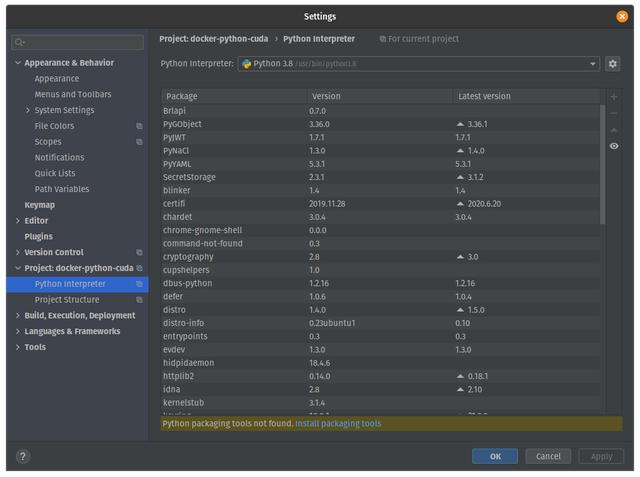This screenshot has width=640, height=477.
Task: Select the idna package row
Action: (380, 389)
